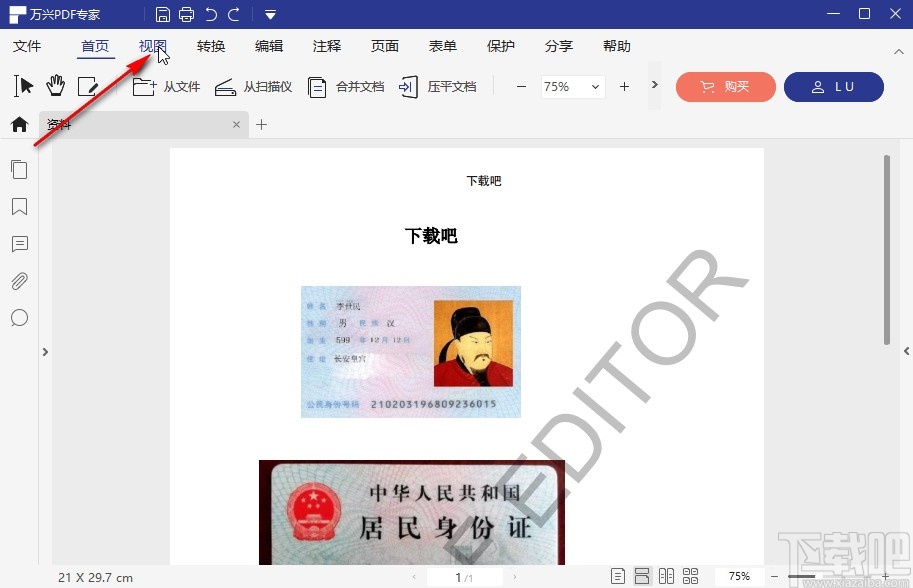
Task: Open the attachments panel in sidebar
Action: (x=19, y=281)
